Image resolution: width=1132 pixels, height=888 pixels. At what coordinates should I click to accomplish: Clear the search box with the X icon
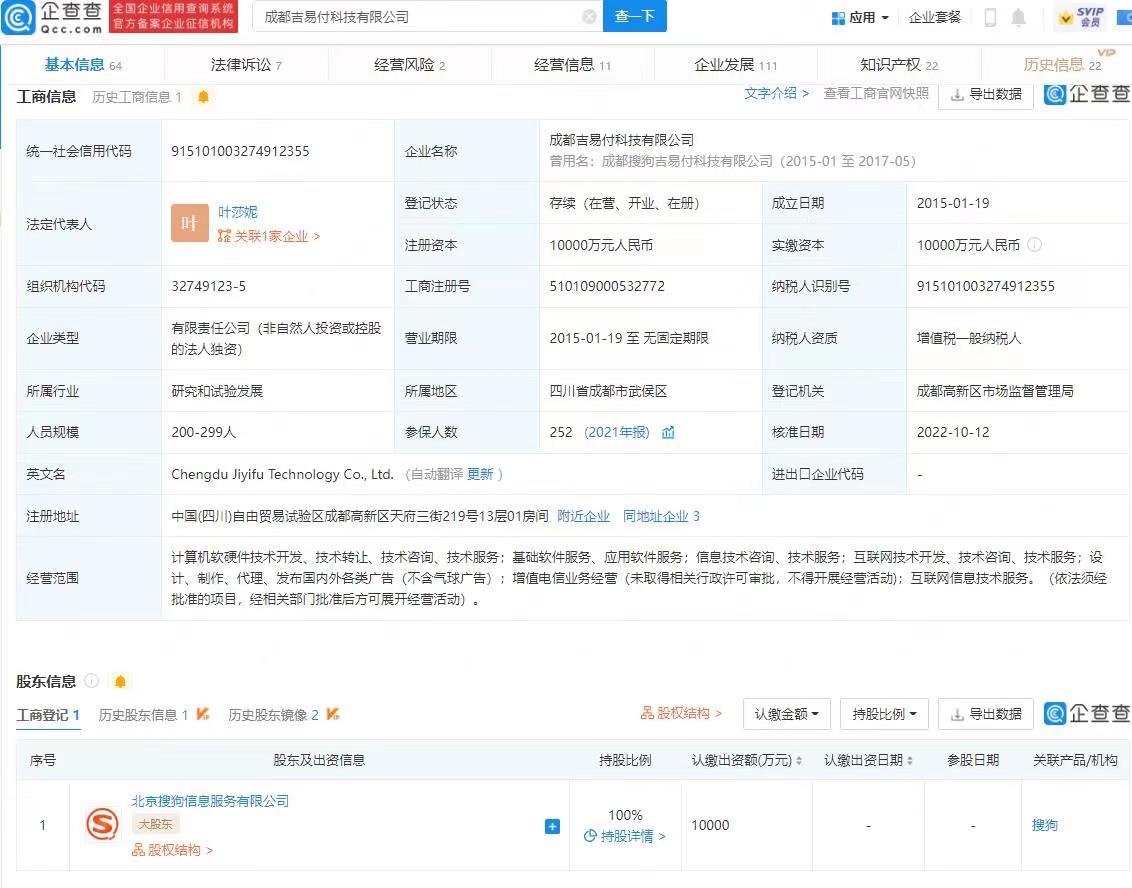tap(589, 17)
